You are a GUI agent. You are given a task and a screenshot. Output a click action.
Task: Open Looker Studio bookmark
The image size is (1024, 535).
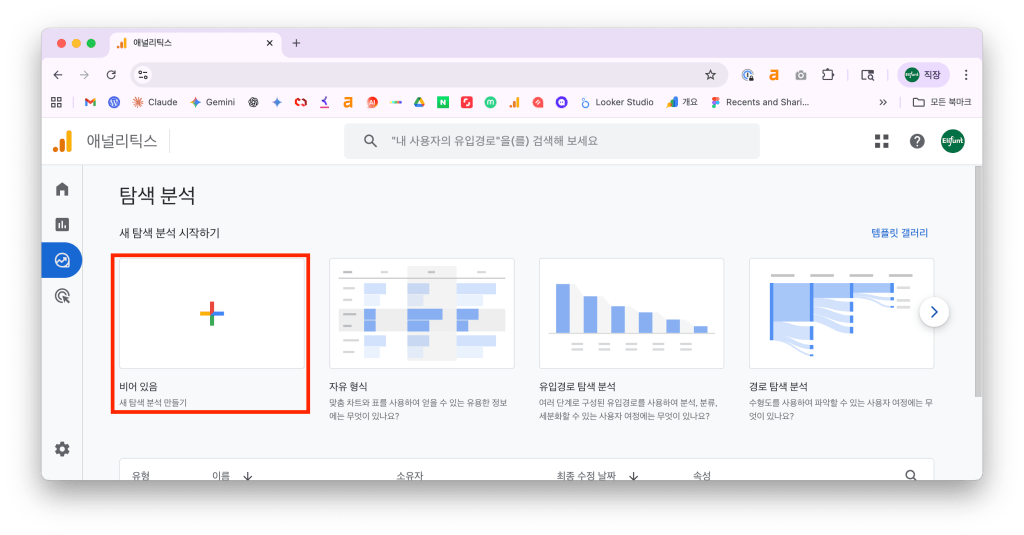click(616, 102)
